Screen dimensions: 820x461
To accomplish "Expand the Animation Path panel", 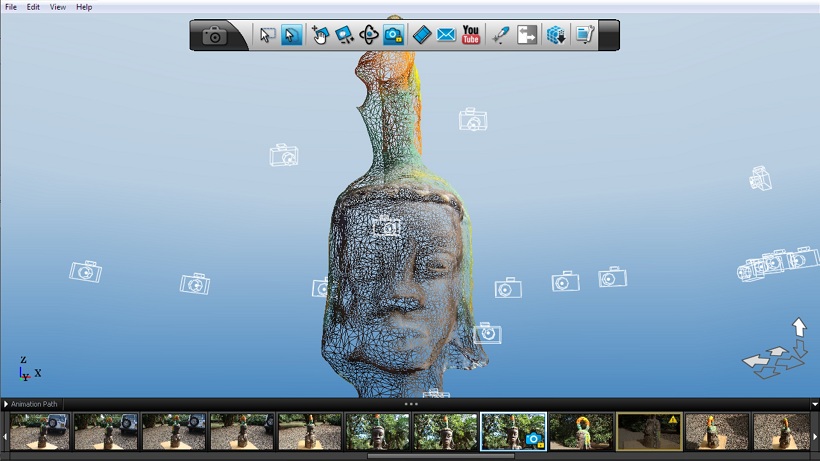I will (x=6, y=404).
